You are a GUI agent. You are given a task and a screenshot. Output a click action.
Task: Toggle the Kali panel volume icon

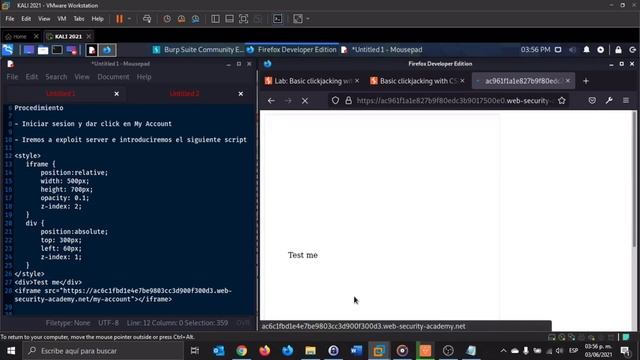tap(572, 50)
